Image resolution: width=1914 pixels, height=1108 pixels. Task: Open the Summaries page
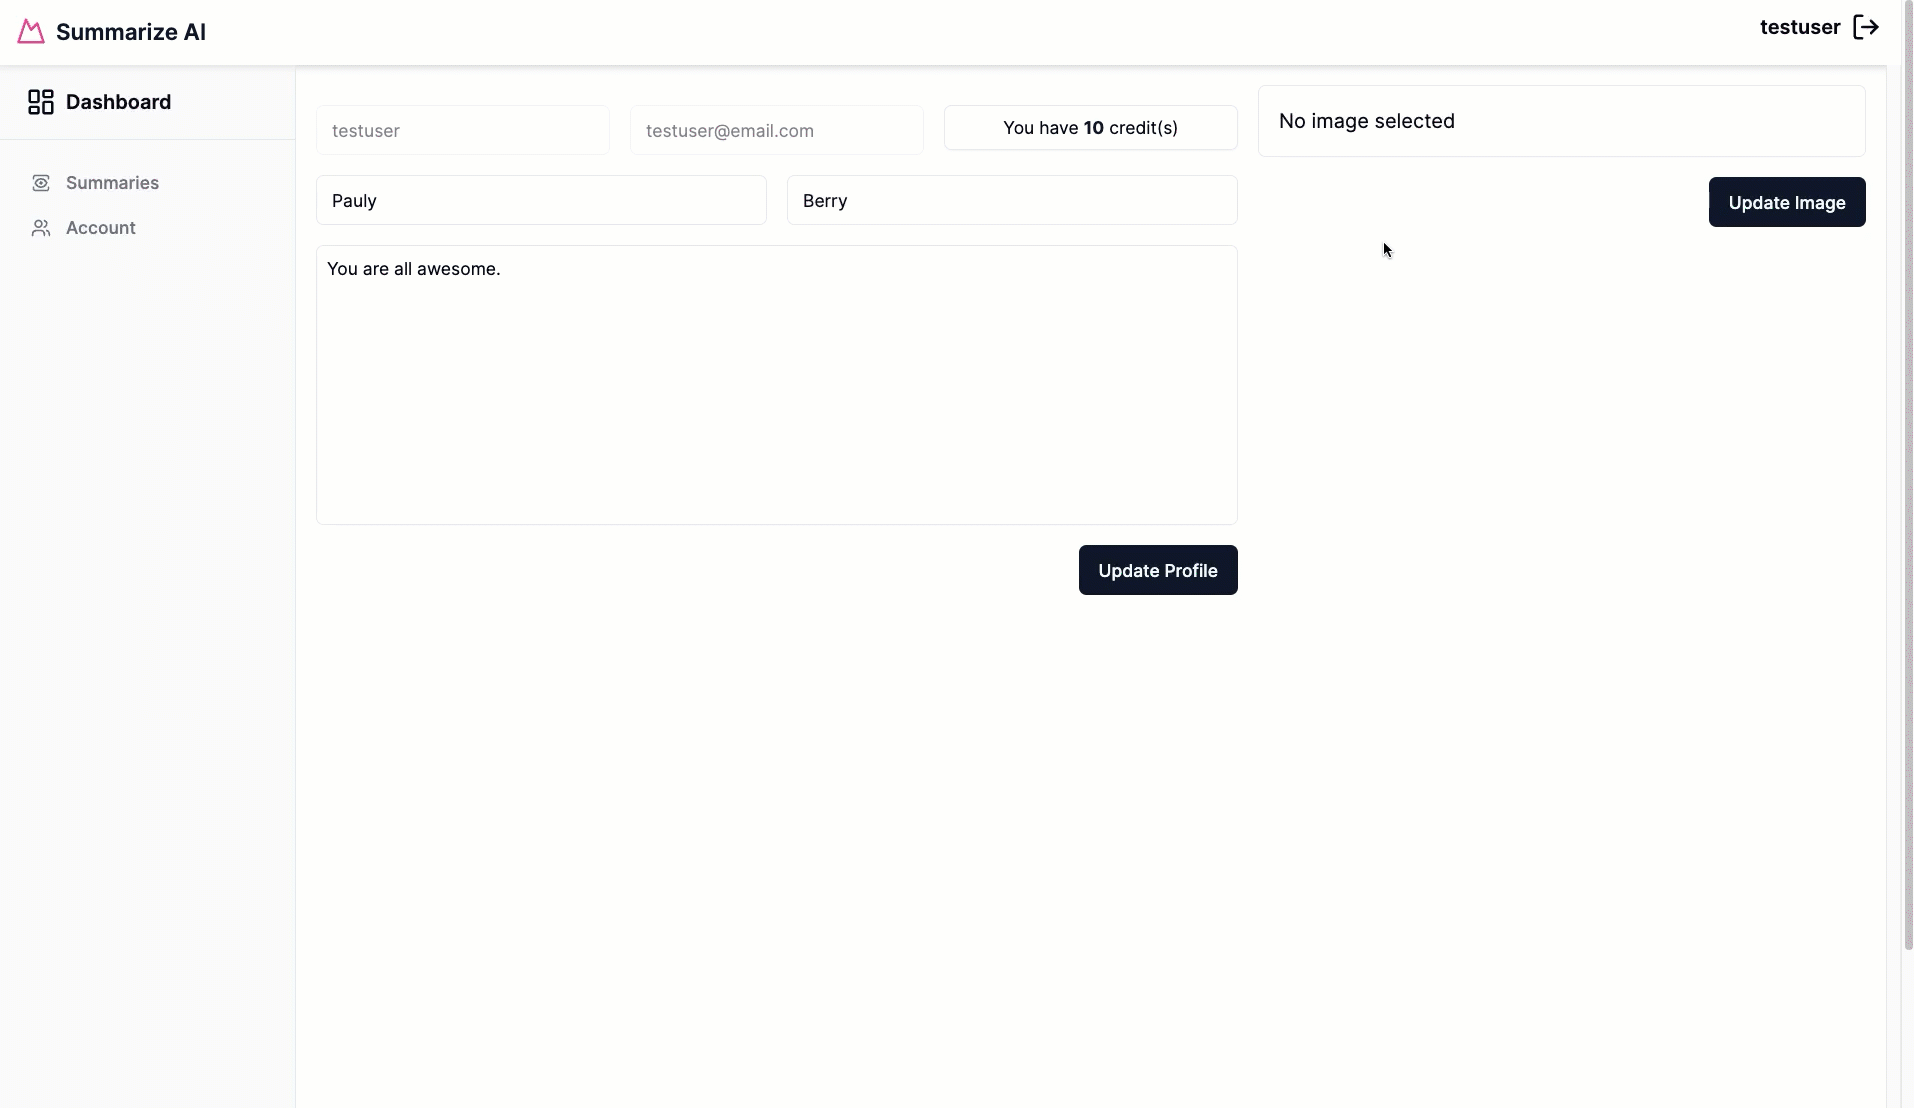point(112,183)
